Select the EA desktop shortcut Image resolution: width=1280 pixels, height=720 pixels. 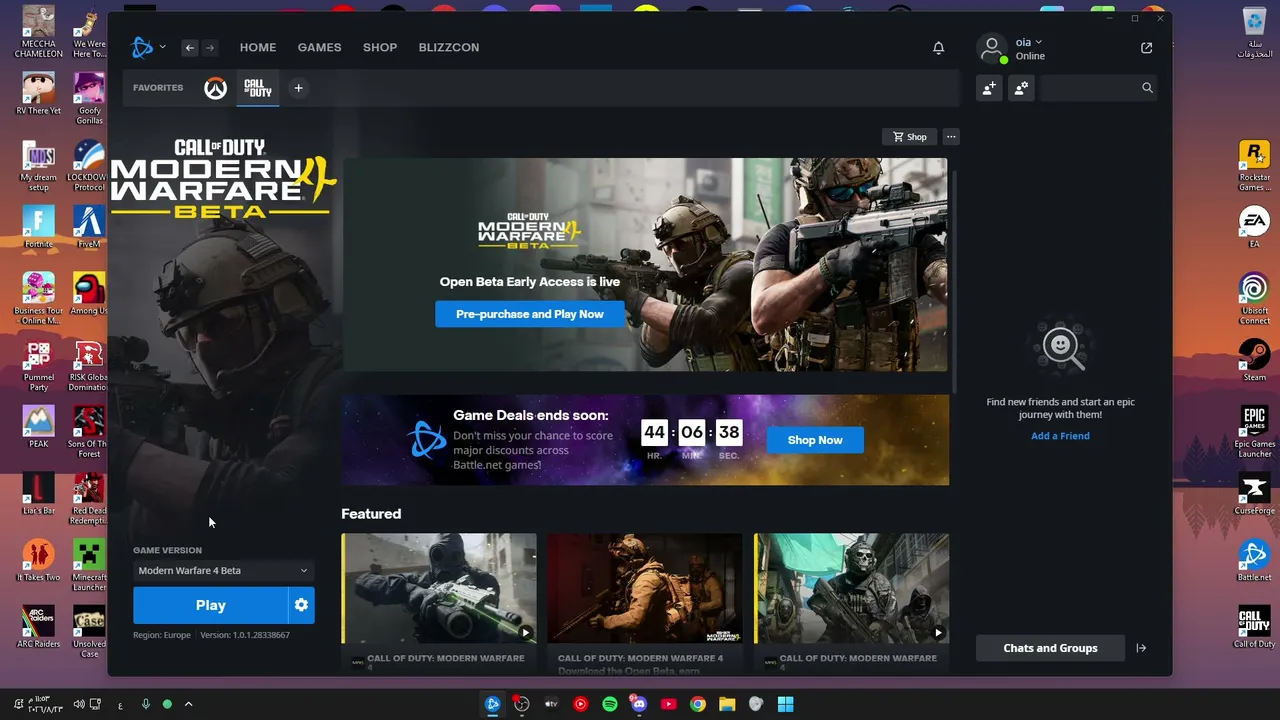tap(1254, 226)
